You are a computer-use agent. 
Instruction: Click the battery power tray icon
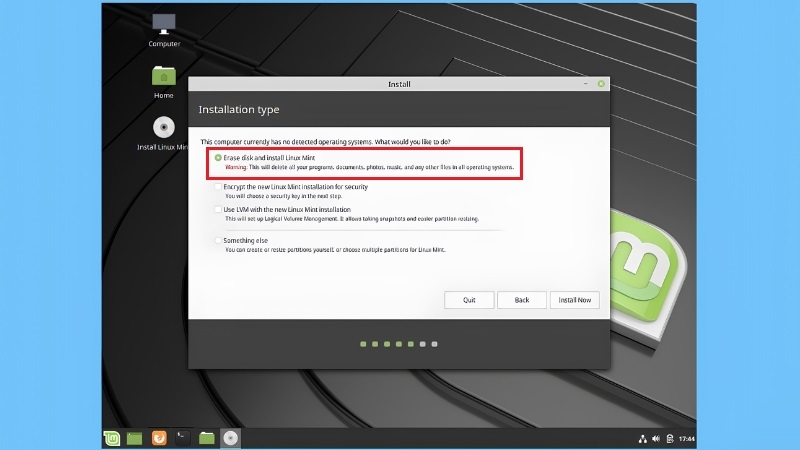pos(670,439)
